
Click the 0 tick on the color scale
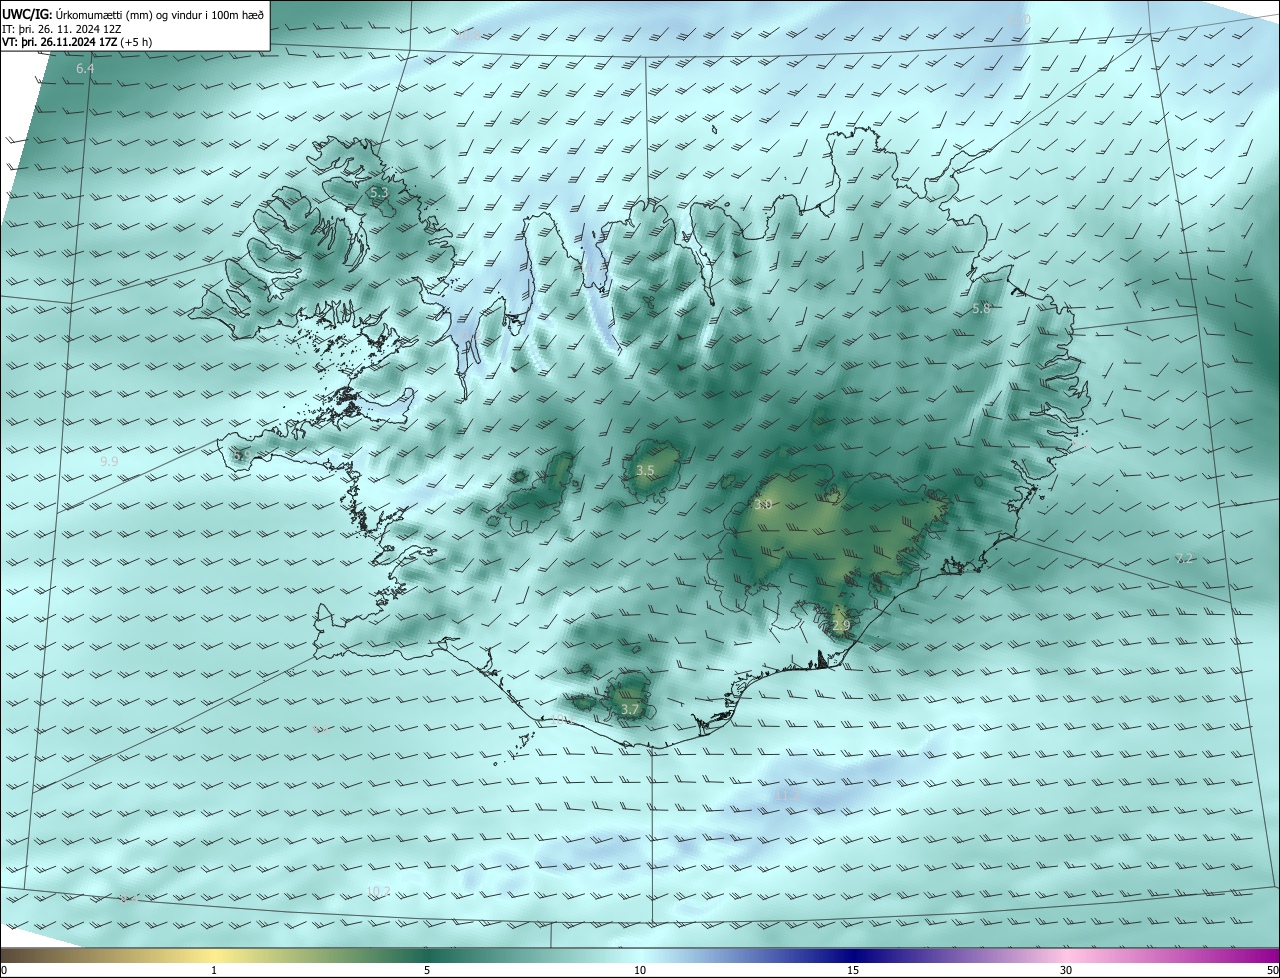(4, 970)
